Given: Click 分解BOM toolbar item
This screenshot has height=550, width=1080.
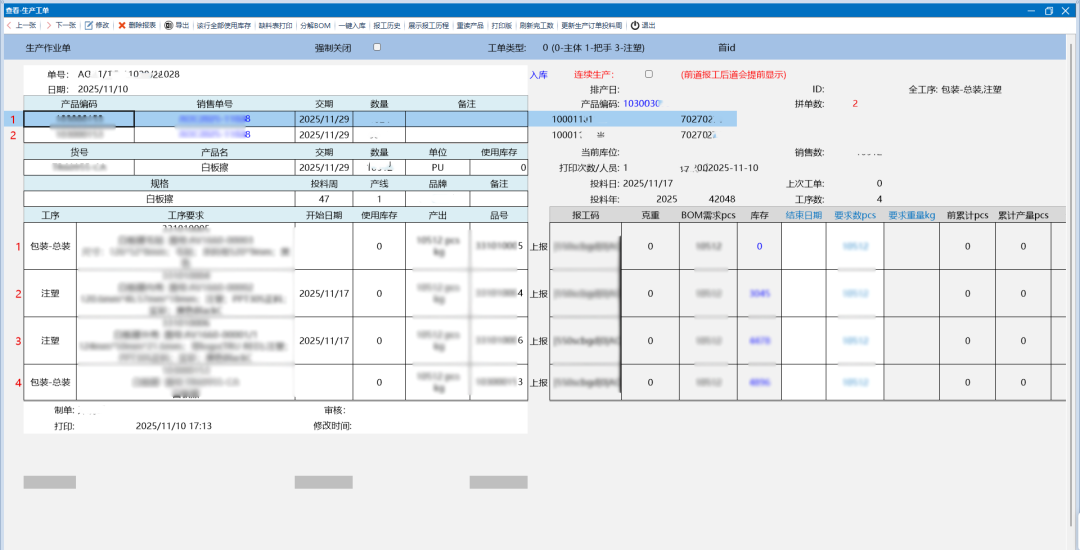Looking at the screenshot, I should tap(316, 25).
